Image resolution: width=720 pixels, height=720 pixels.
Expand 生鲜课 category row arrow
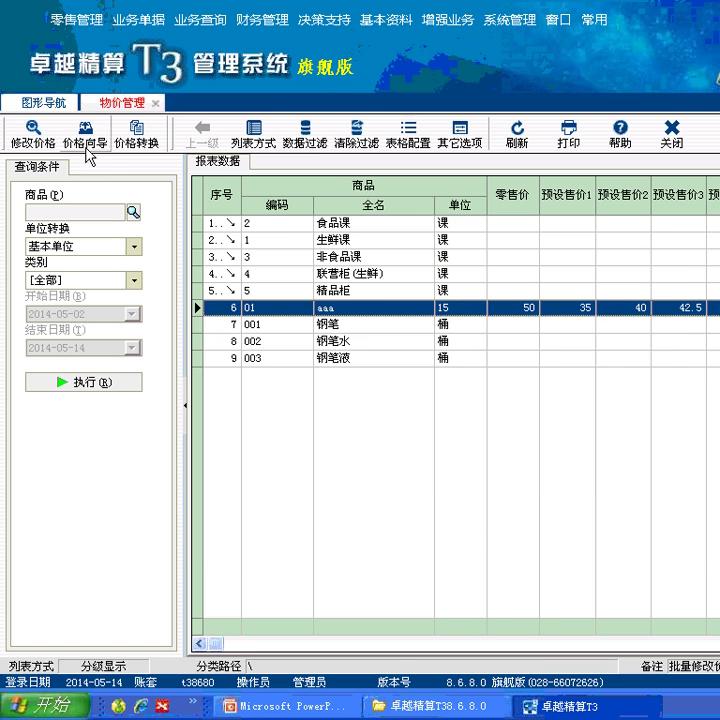click(x=231, y=240)
